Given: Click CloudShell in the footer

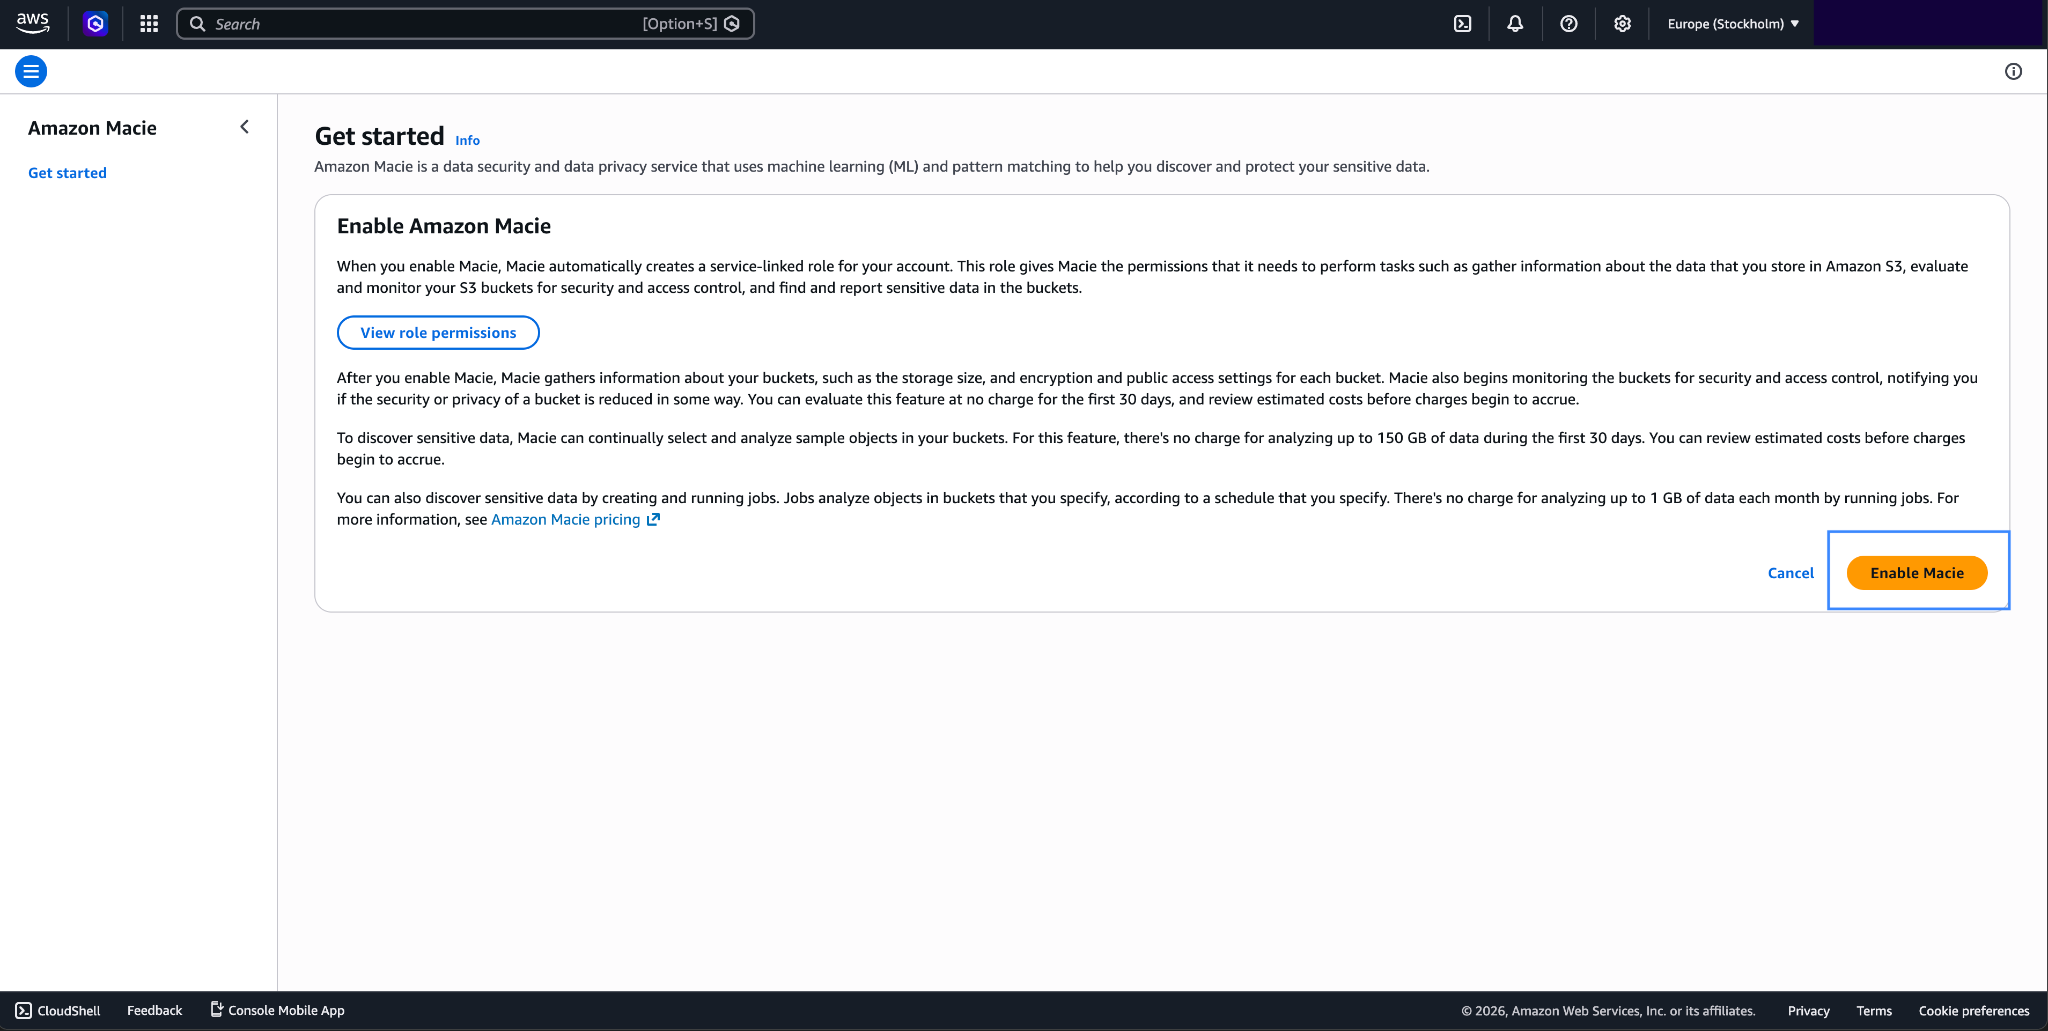Looking at the screenshot, I should 58,1010.
